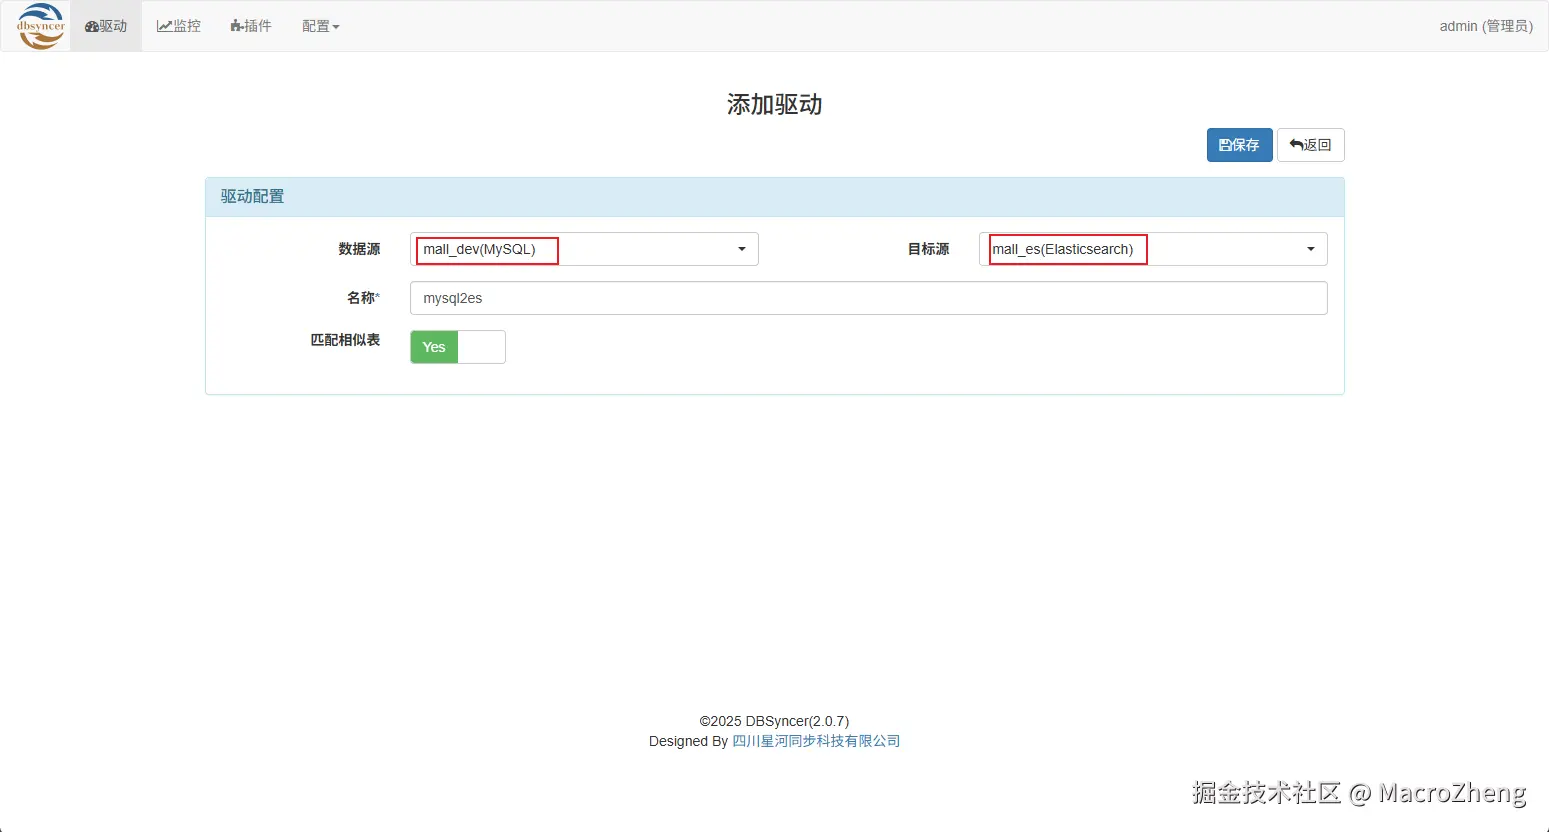Open the 驱动 navigation tab
This screenshot has height=832, width=1549.
[106, 26]
